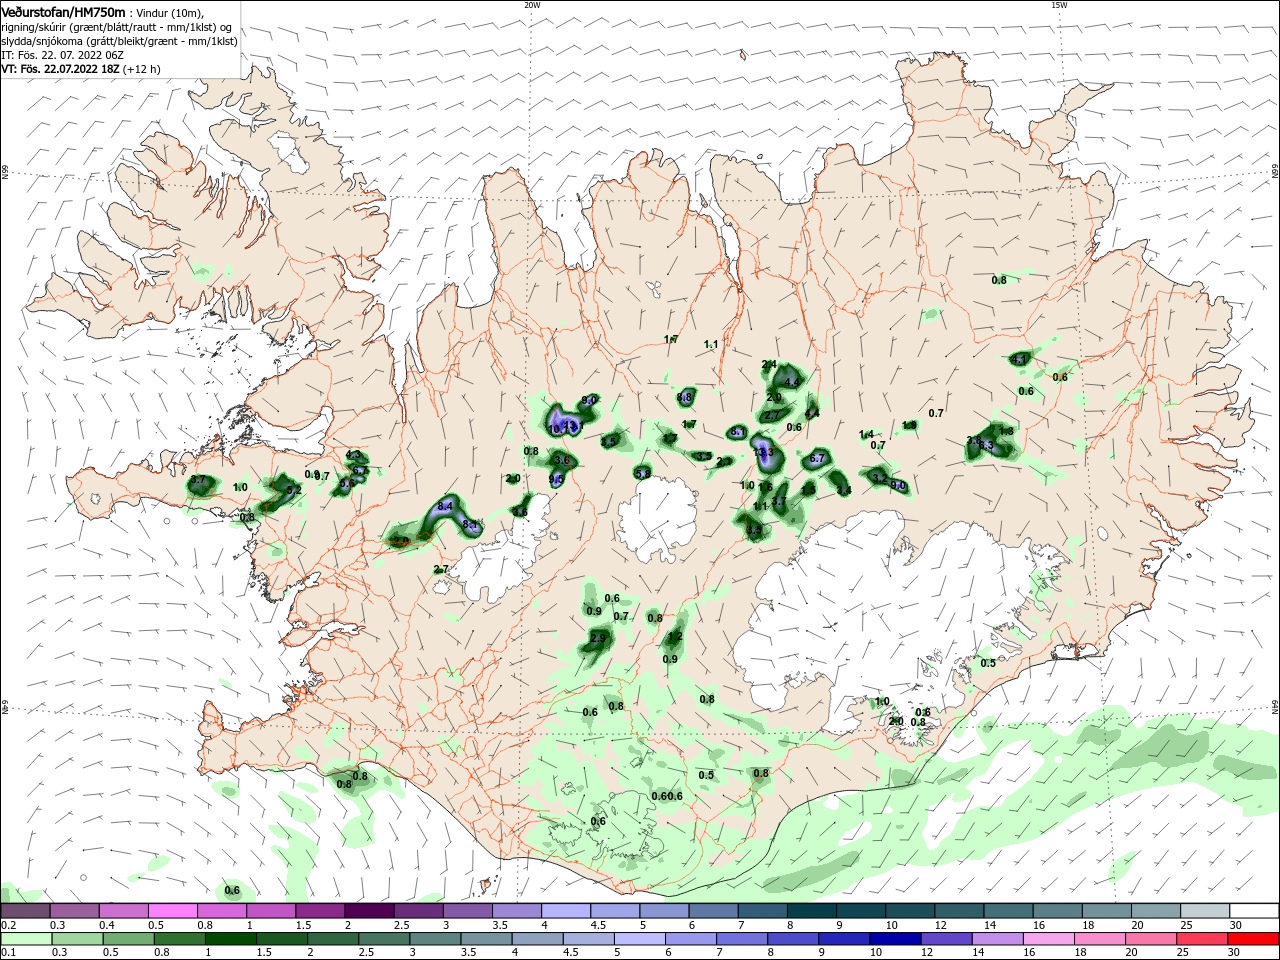
Task: Click the valid time line 'VT: Fös. 22.07.2022 18Z'
Action: [x=60, y=69]
